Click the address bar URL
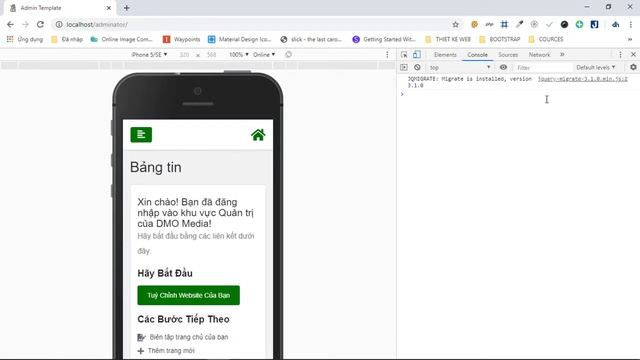 click(97, 24)
